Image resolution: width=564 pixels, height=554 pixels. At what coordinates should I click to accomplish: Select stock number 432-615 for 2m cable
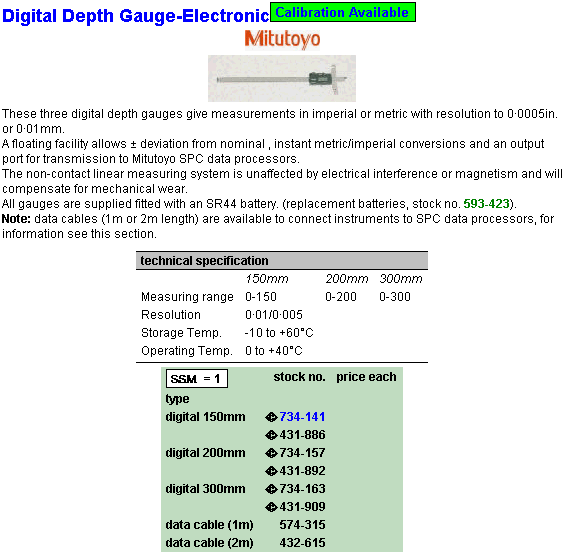(302, 543)
